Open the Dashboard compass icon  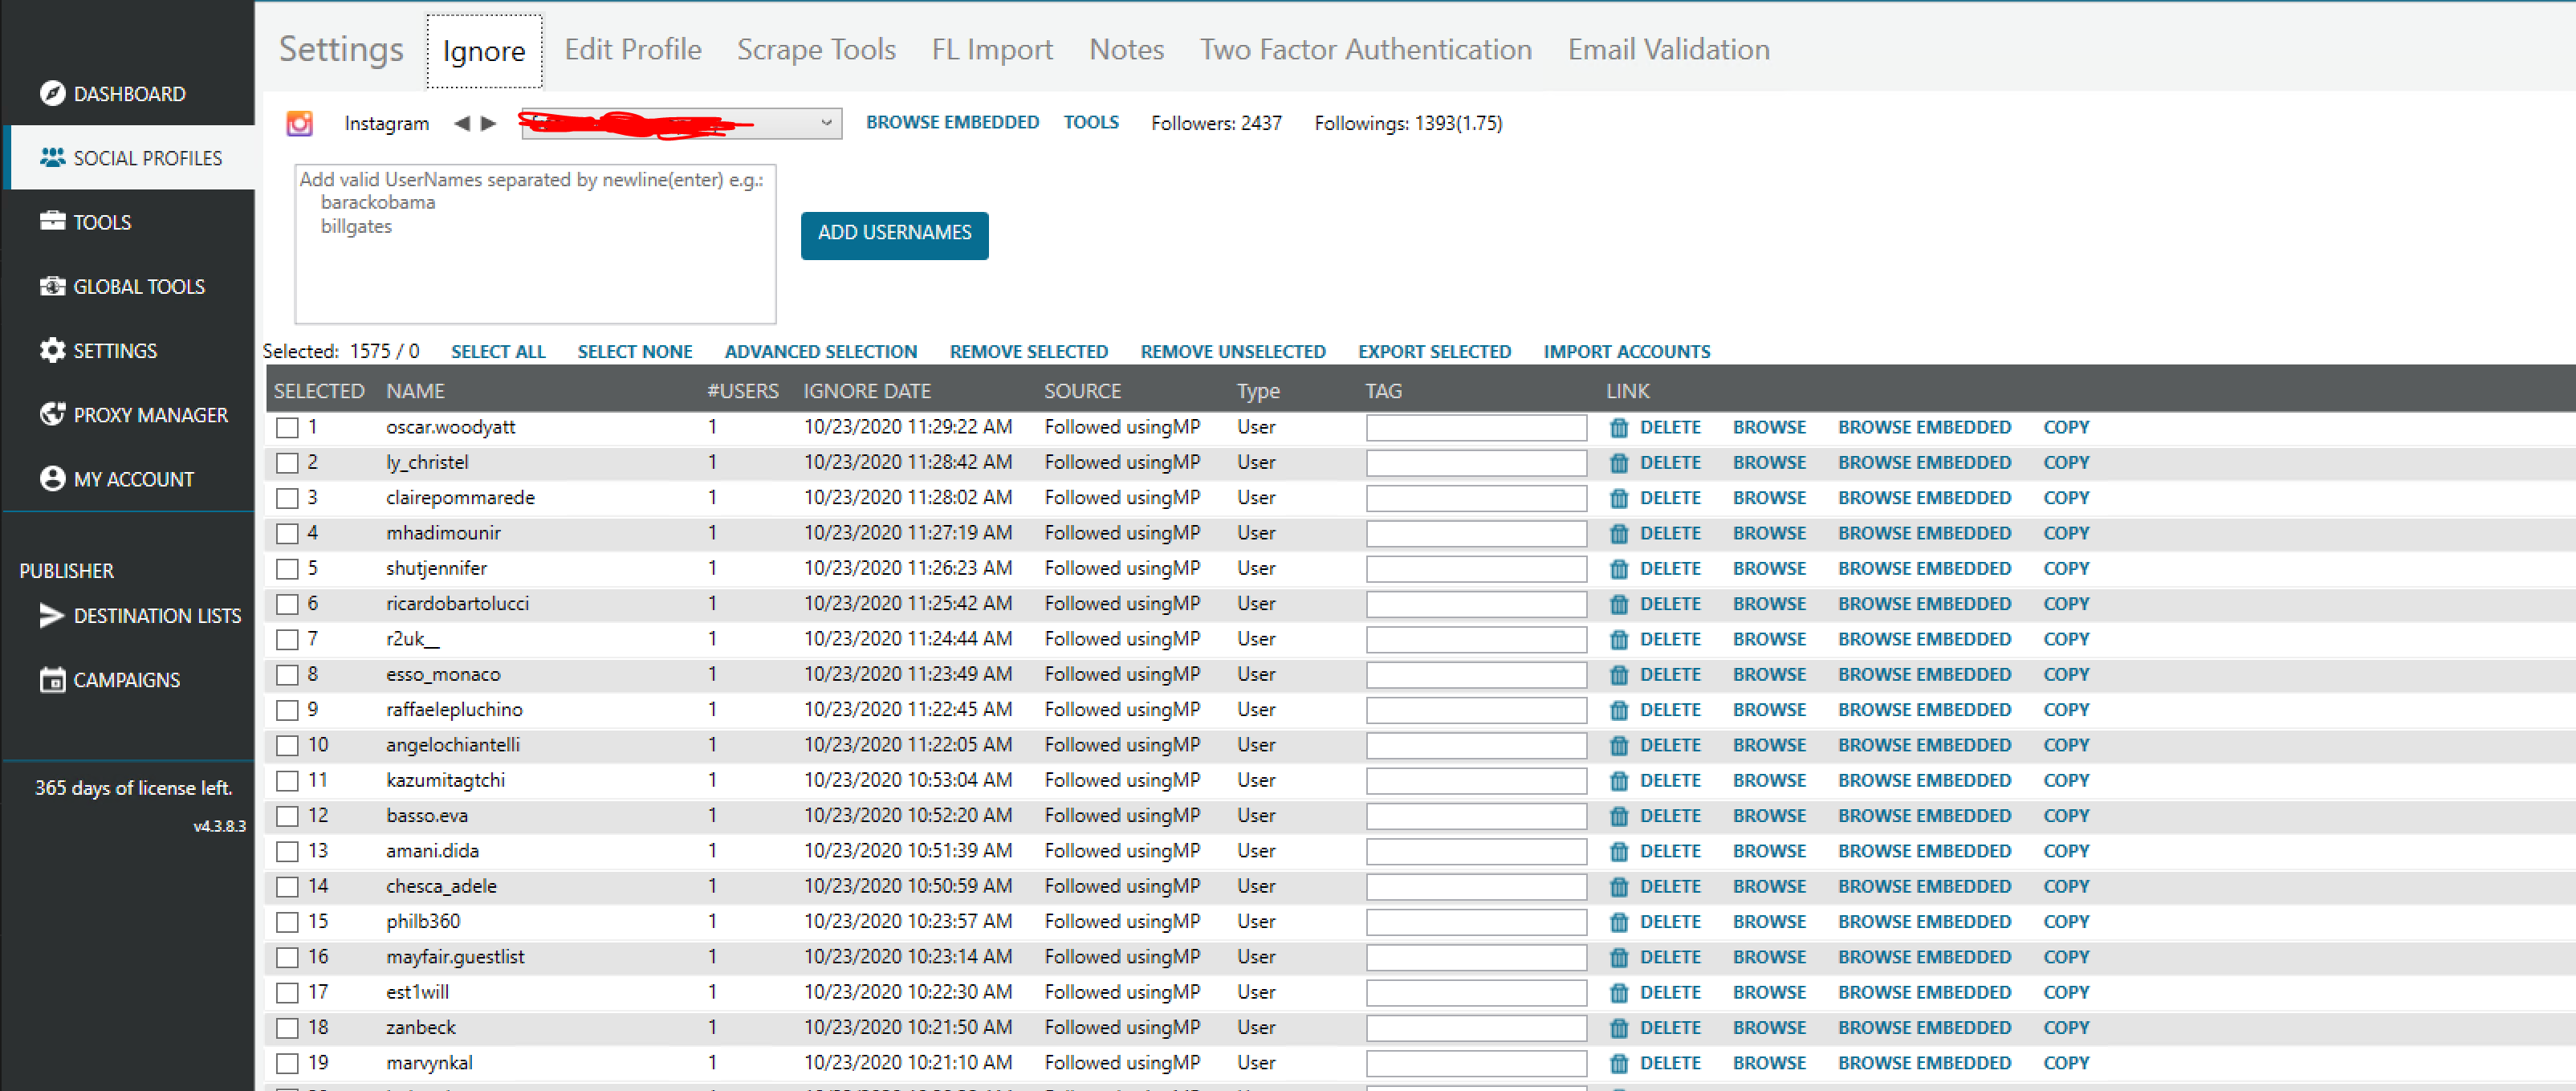point(52,93)
